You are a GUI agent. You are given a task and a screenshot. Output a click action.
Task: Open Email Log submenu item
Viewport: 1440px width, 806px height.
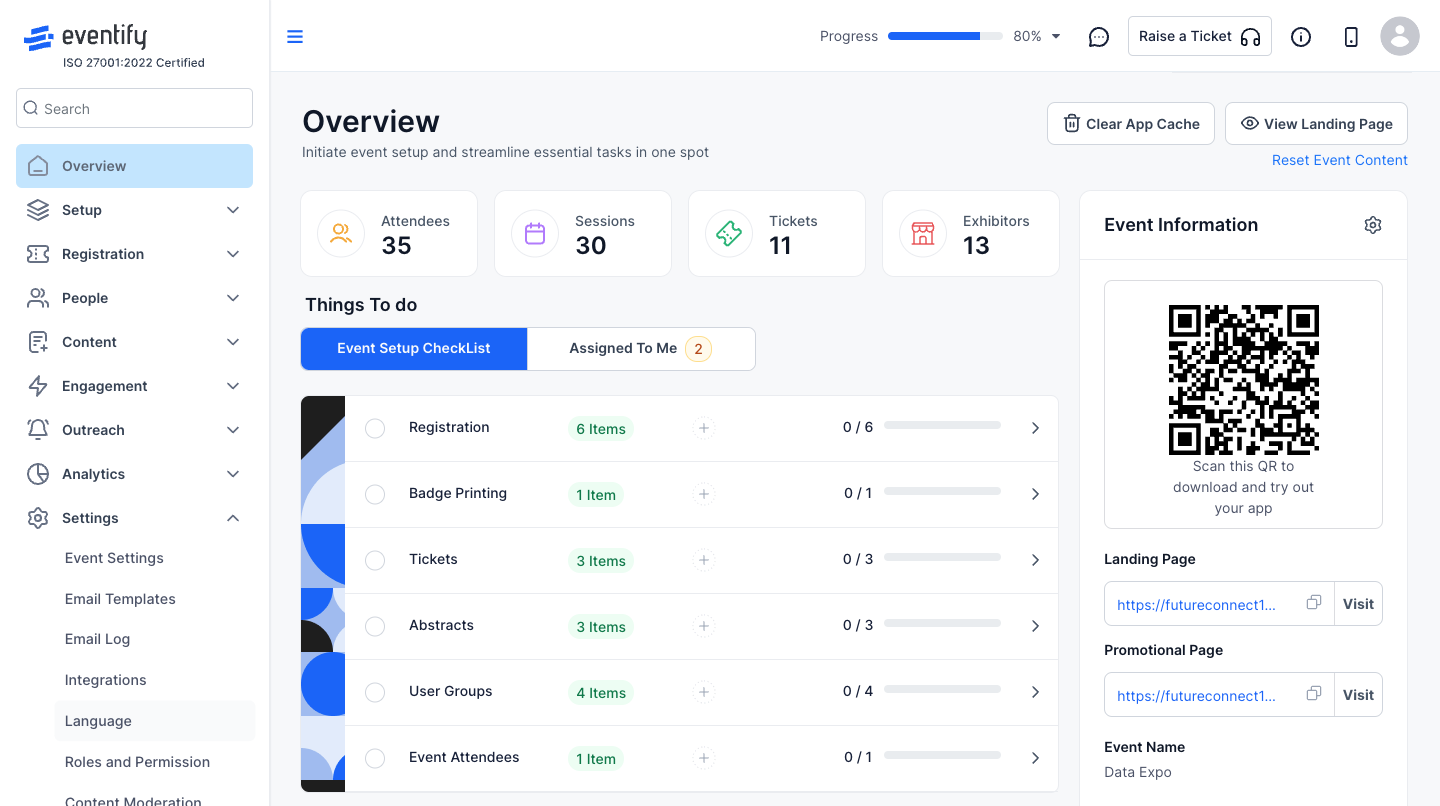point(97,639)
